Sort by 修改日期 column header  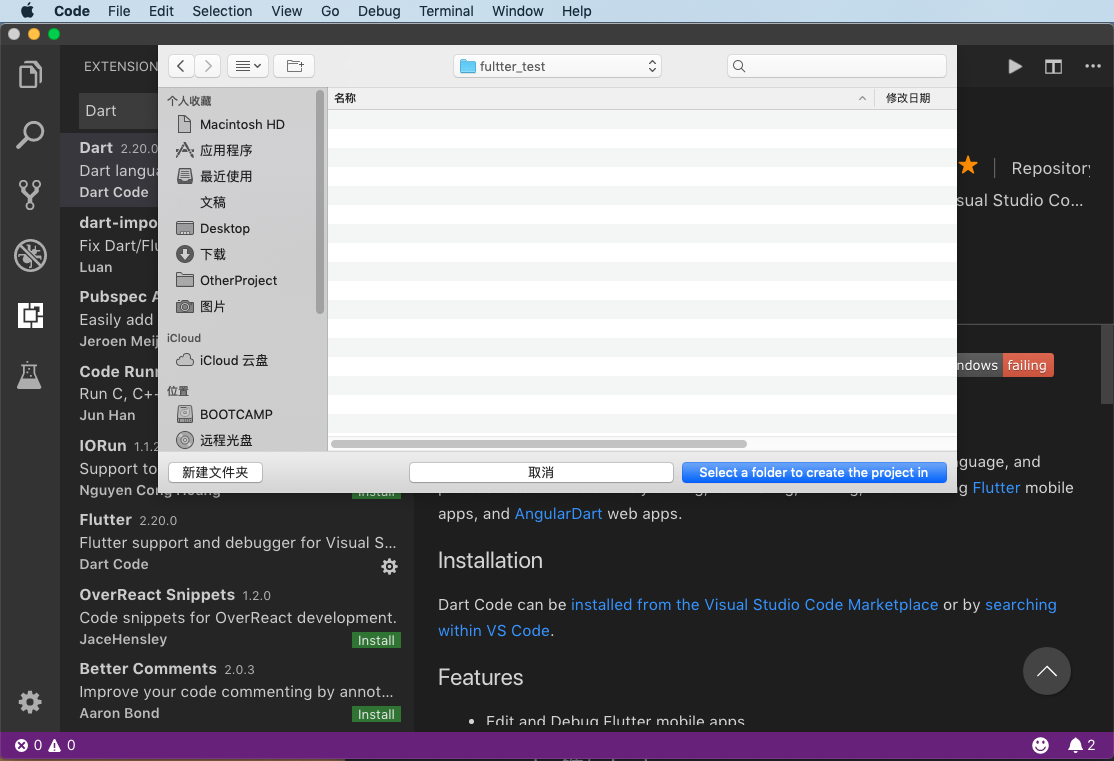pos(915,98)
